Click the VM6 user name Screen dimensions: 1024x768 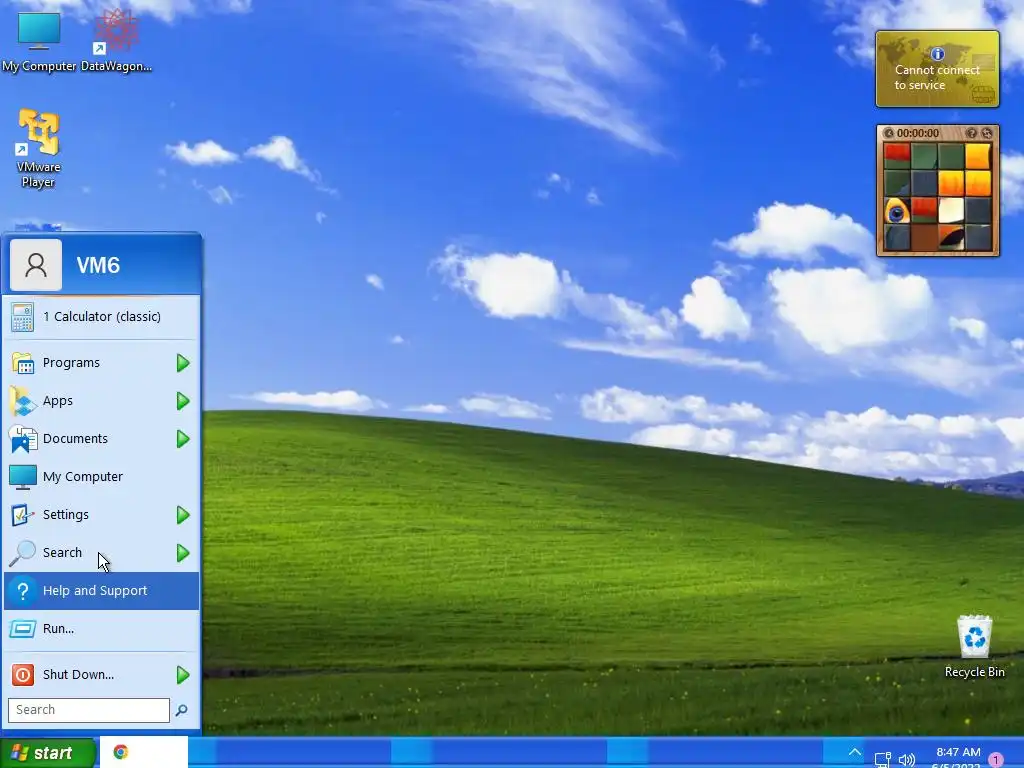click(x=98, y=265)
